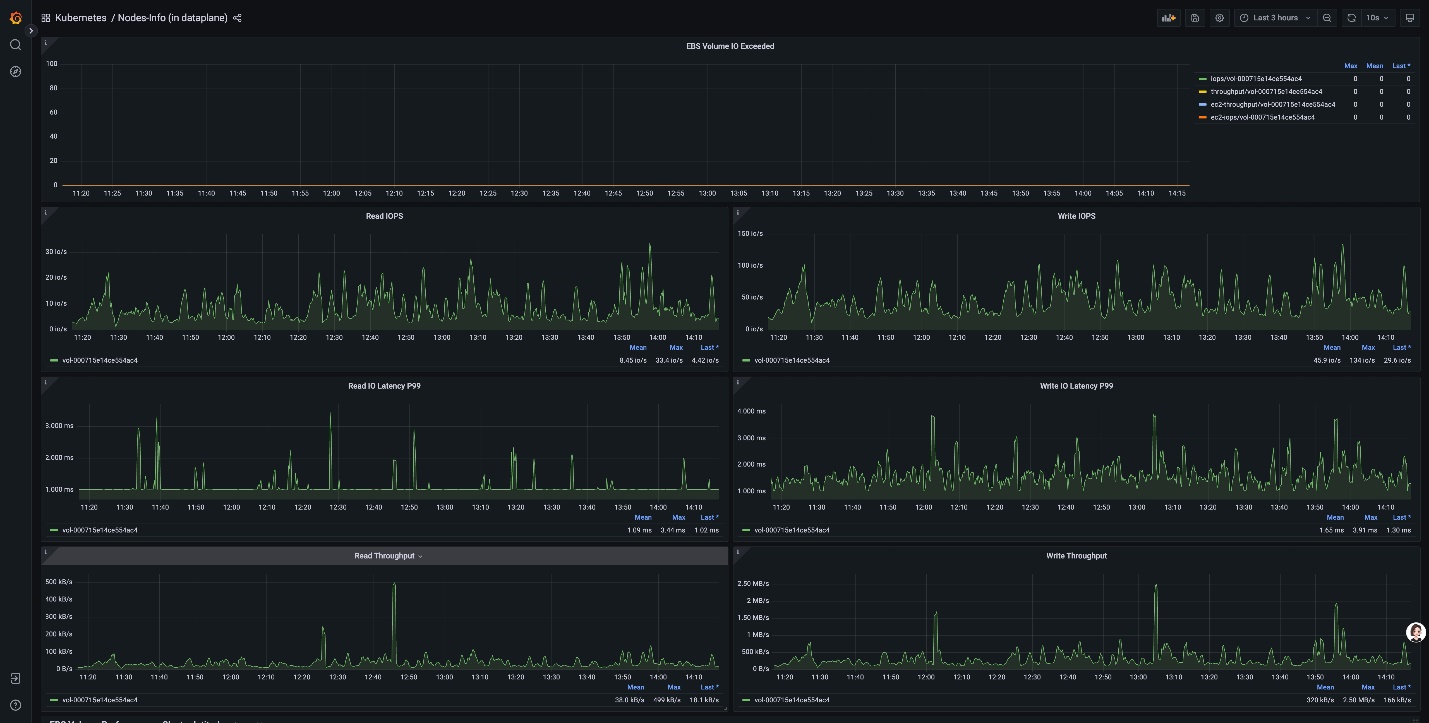Click the yellow throughput/vol series color swatch
1429x723 pixels.
coord(1203,91)
